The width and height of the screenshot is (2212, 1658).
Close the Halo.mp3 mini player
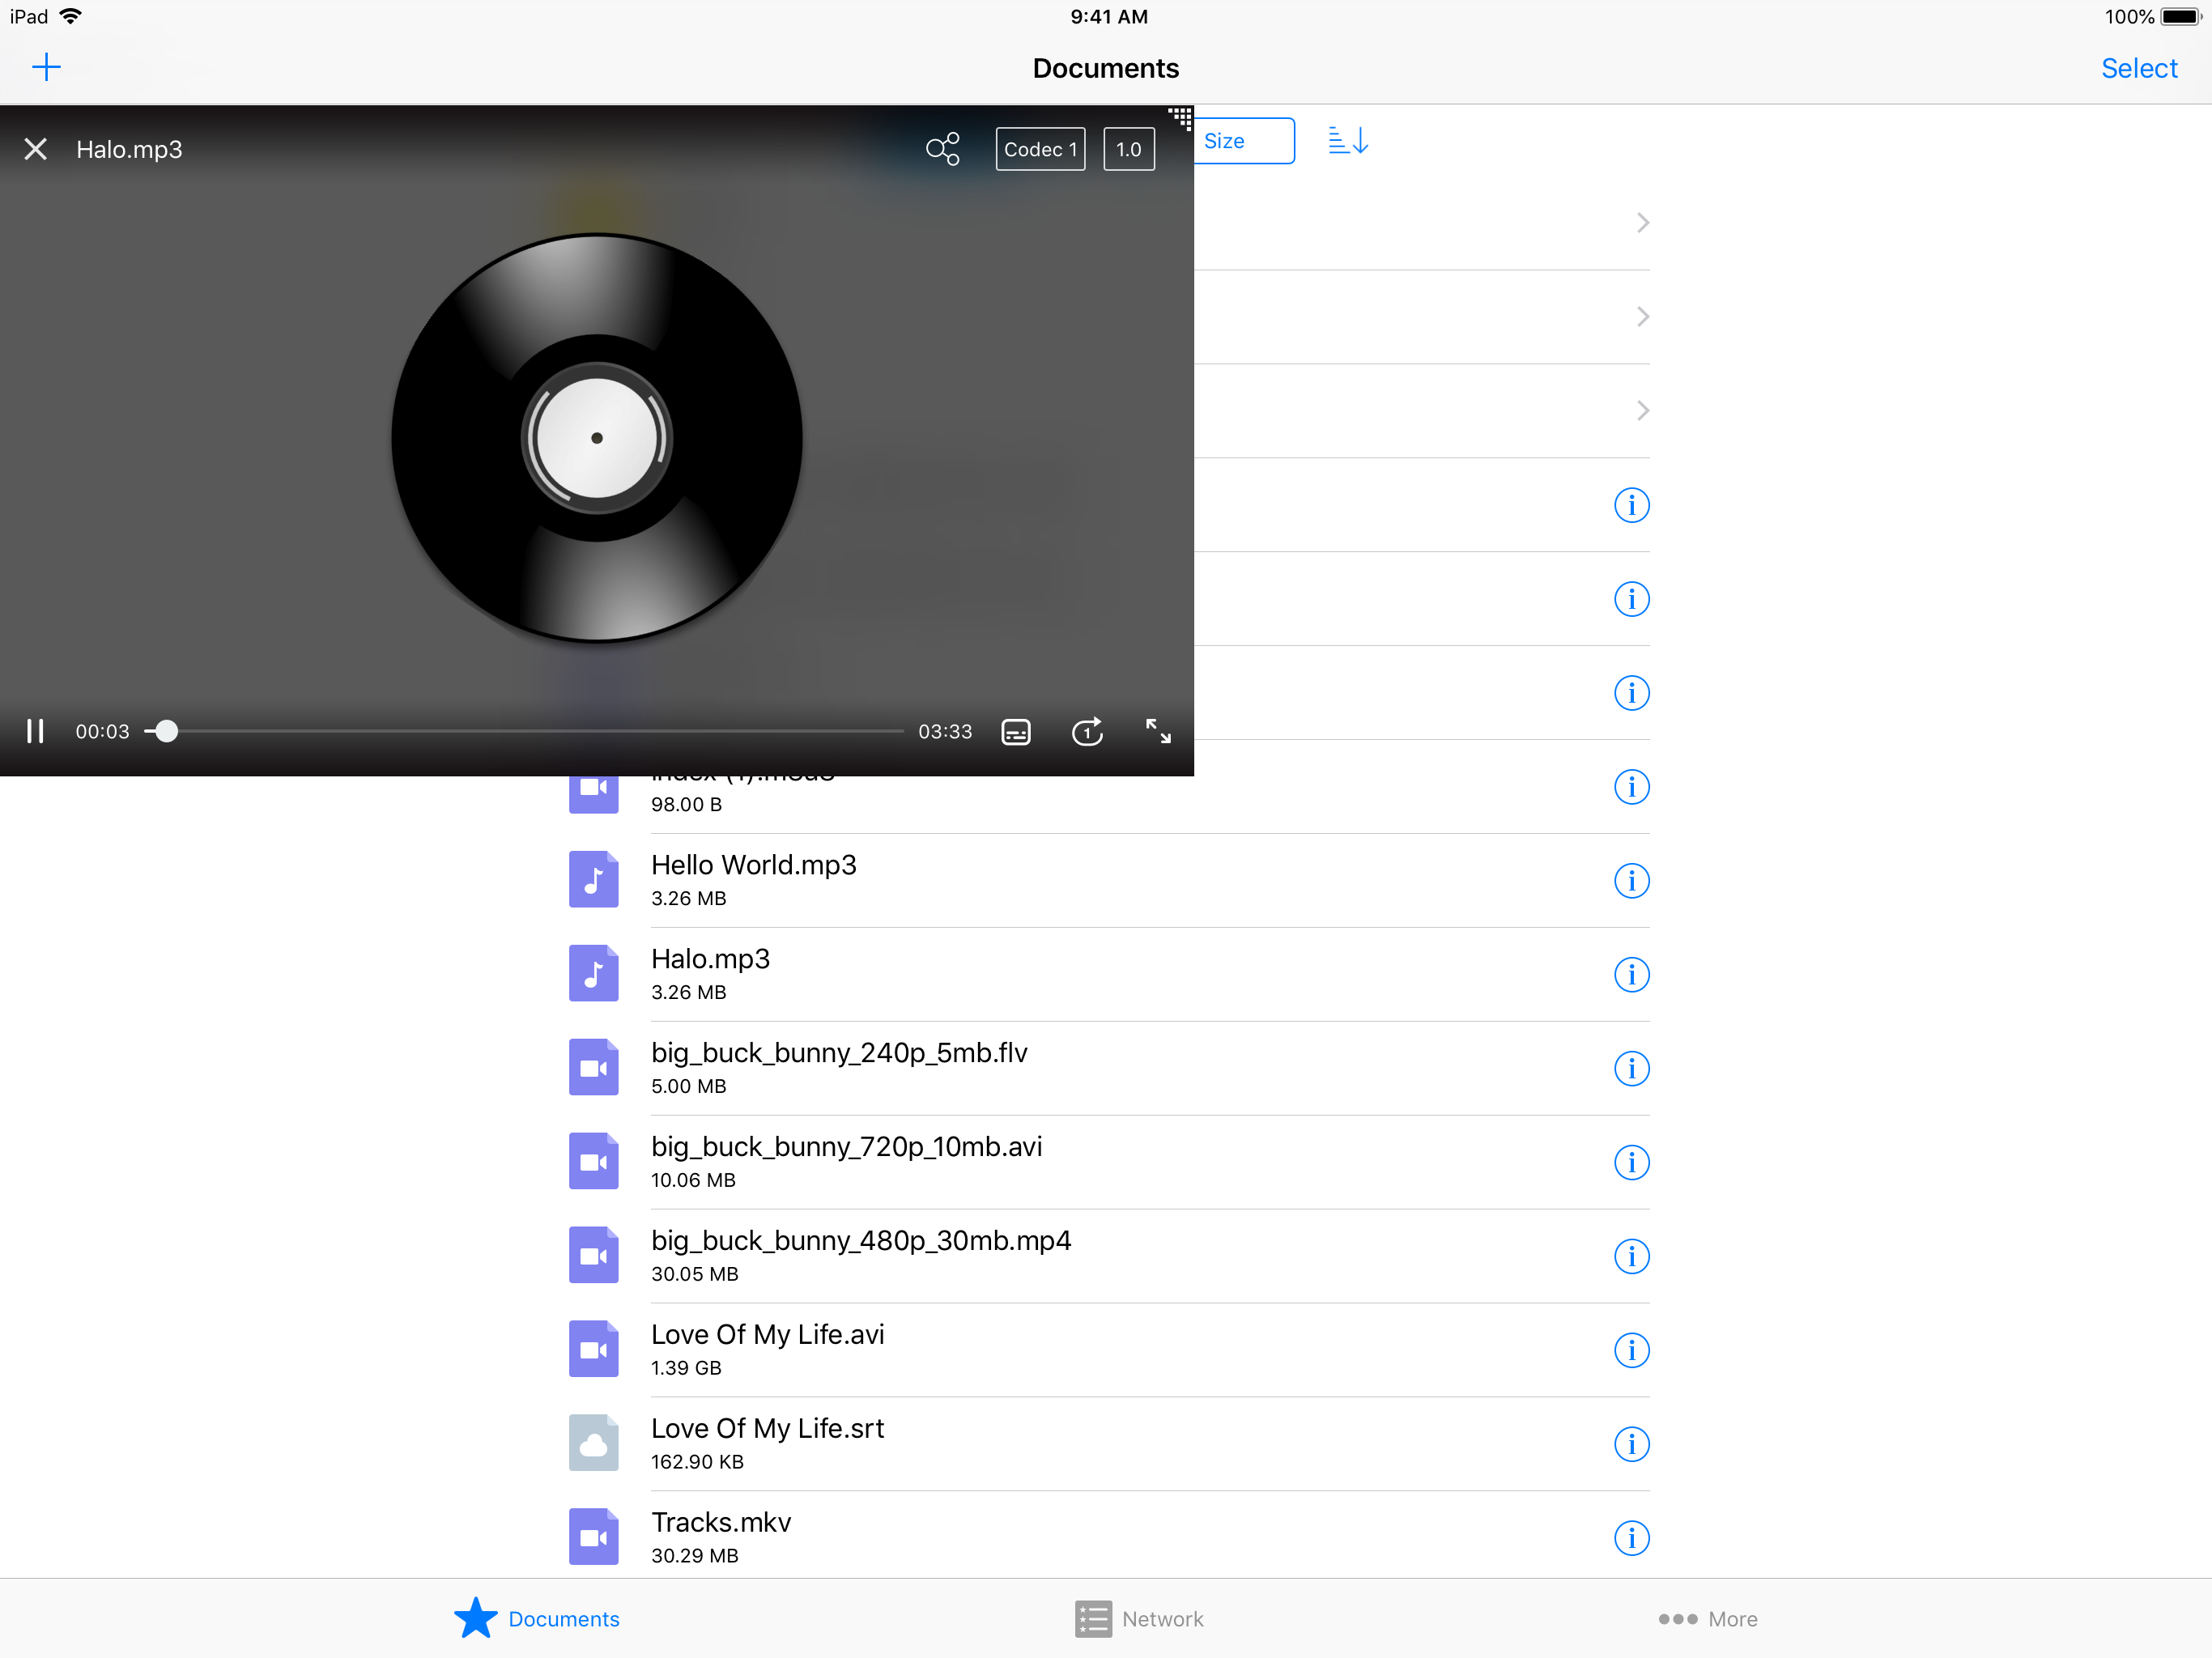coord(36,149)
